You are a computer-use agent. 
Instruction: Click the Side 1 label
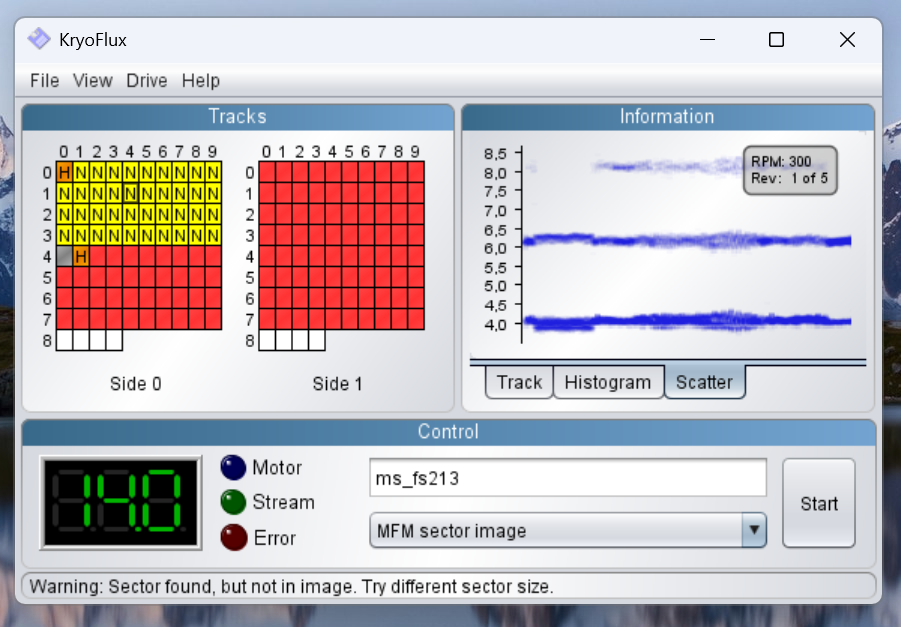tap(338, 384)
